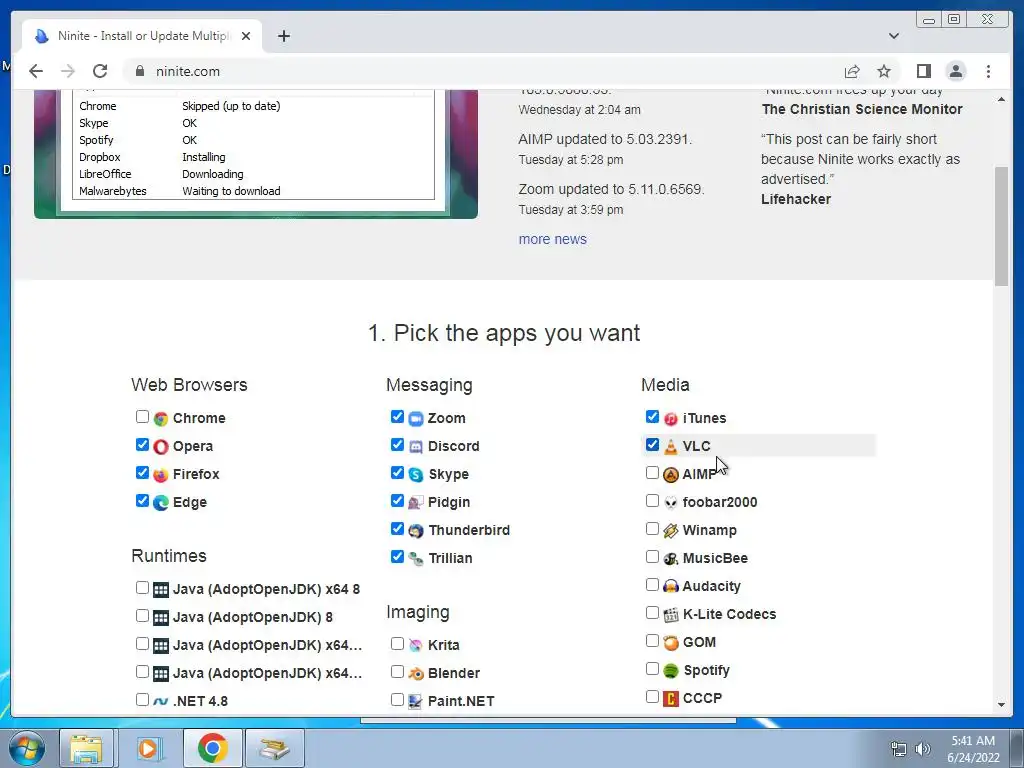The image size is (1024, 768).
Task: Click the Thunderbird app icon
Action: click(416, 531)
